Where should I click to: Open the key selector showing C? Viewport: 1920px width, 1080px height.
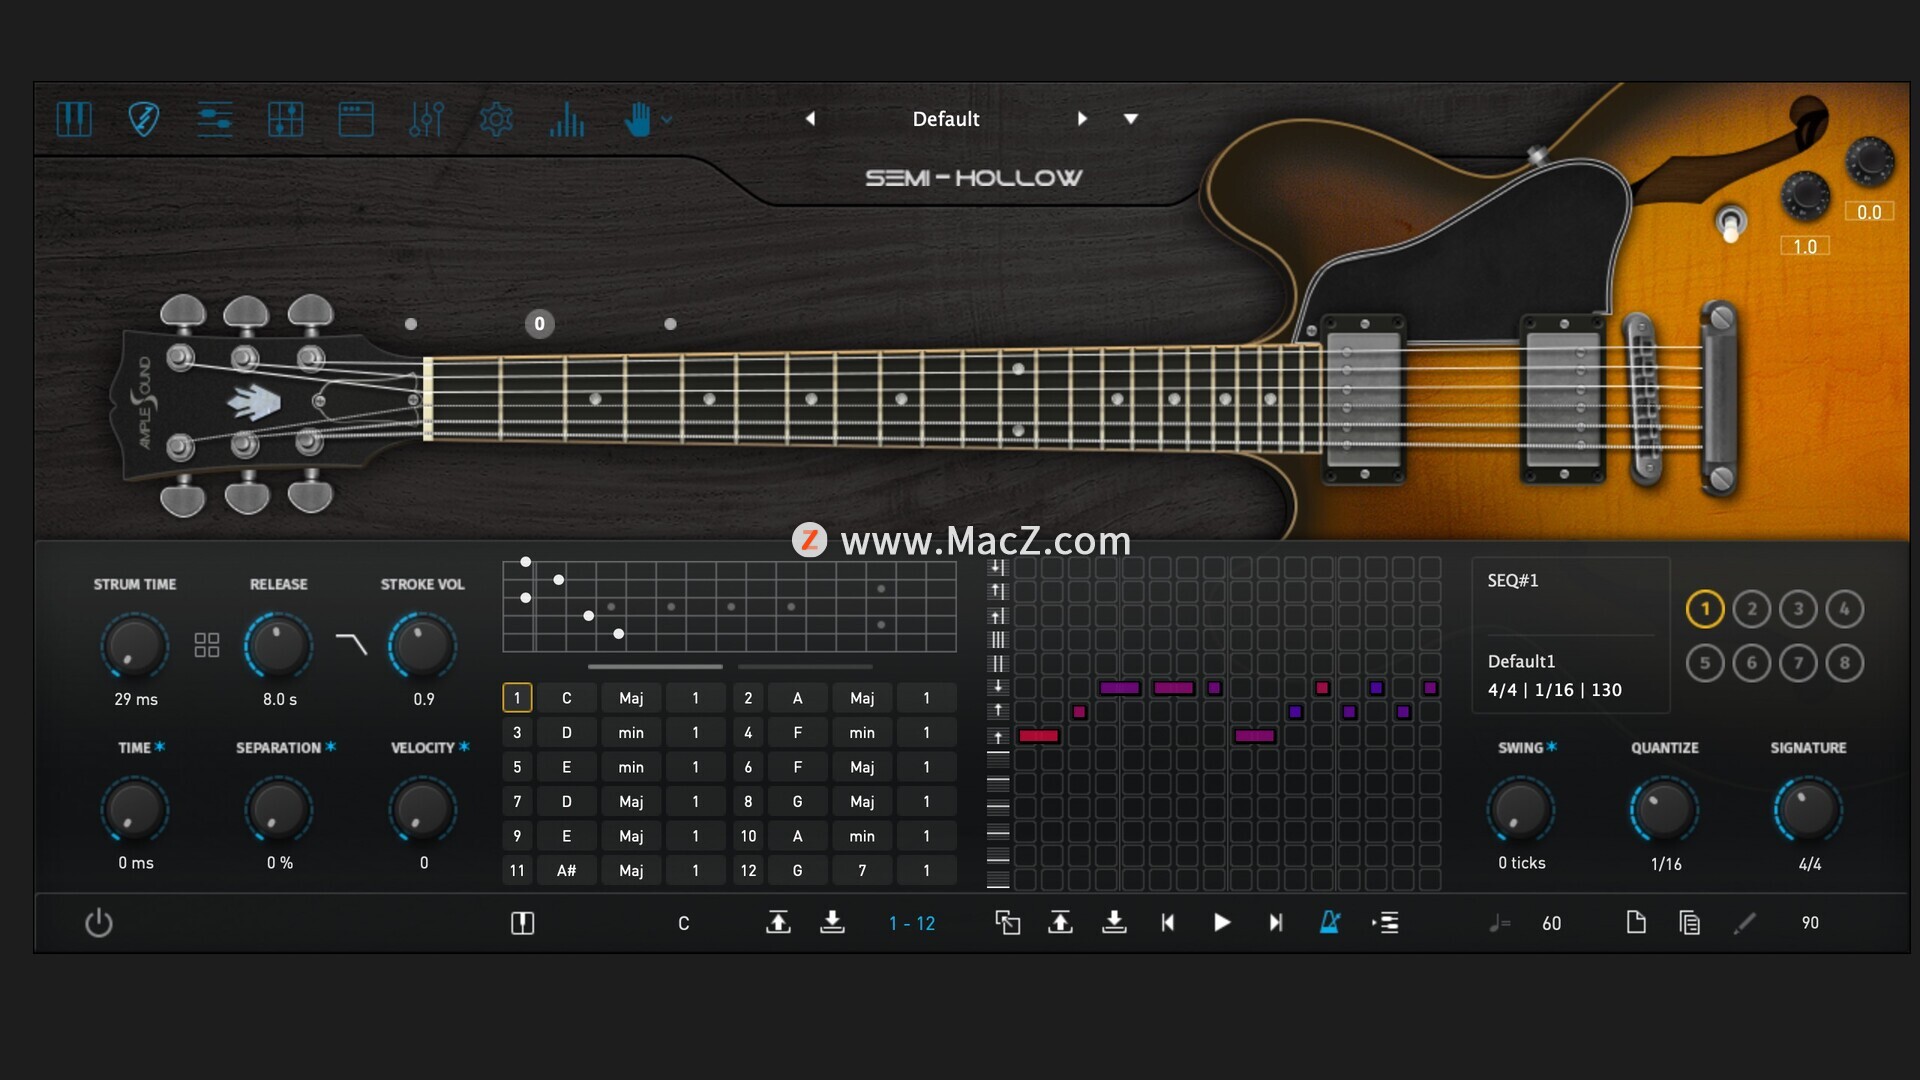click(684, 923)
